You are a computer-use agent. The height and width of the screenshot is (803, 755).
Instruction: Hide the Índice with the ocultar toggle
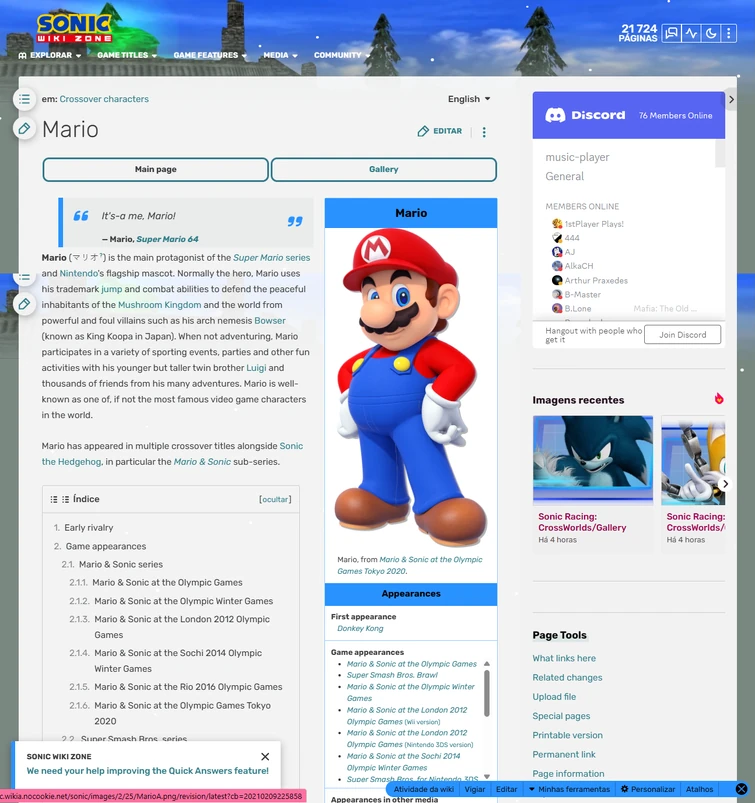(x=275, y=499)
